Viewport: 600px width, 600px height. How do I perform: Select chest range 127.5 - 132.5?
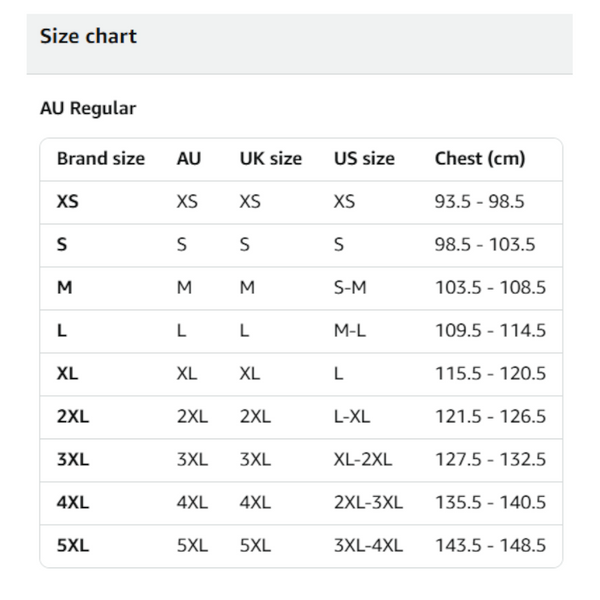pyautogui.click(x=490, y=460)
